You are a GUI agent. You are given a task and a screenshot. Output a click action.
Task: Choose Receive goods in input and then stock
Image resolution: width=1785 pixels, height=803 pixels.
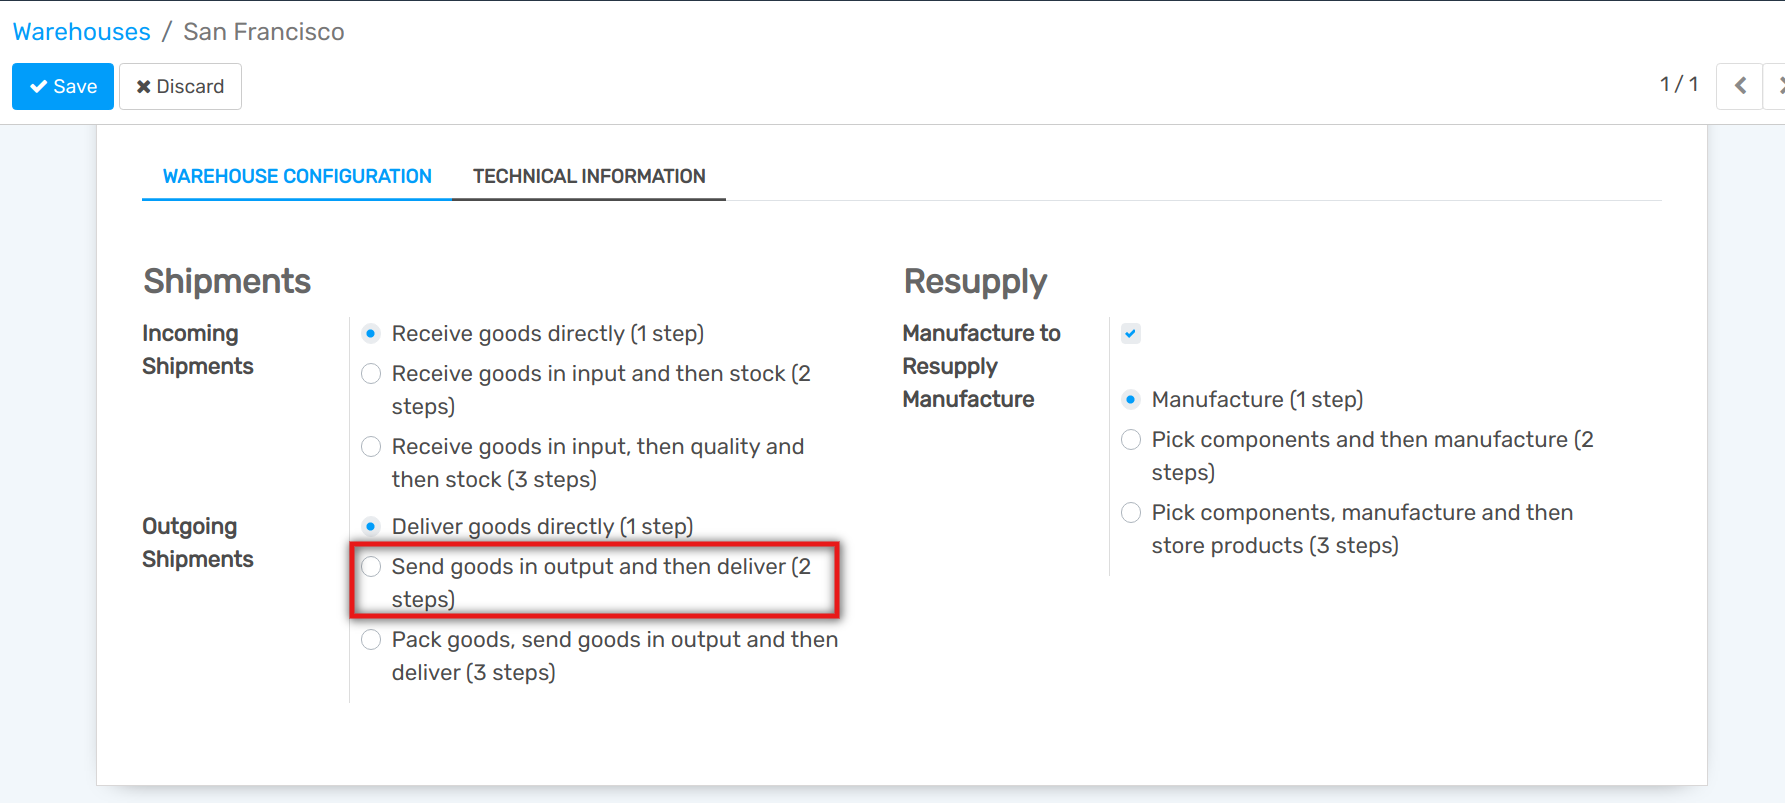click(x=371, y=374)
